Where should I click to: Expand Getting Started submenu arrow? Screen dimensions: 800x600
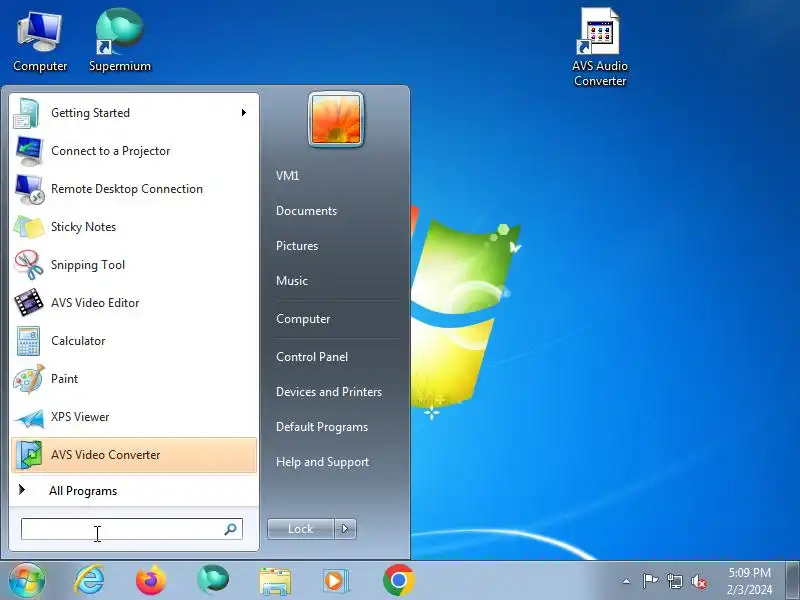pos(244,113)
